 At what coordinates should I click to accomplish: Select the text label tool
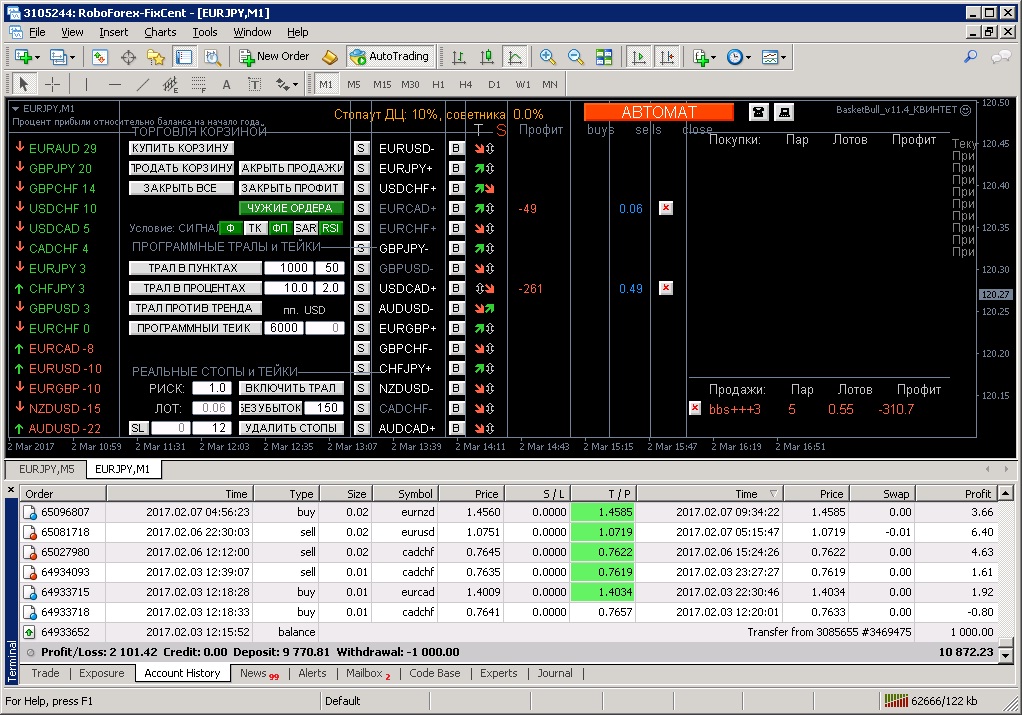[226, 84]
